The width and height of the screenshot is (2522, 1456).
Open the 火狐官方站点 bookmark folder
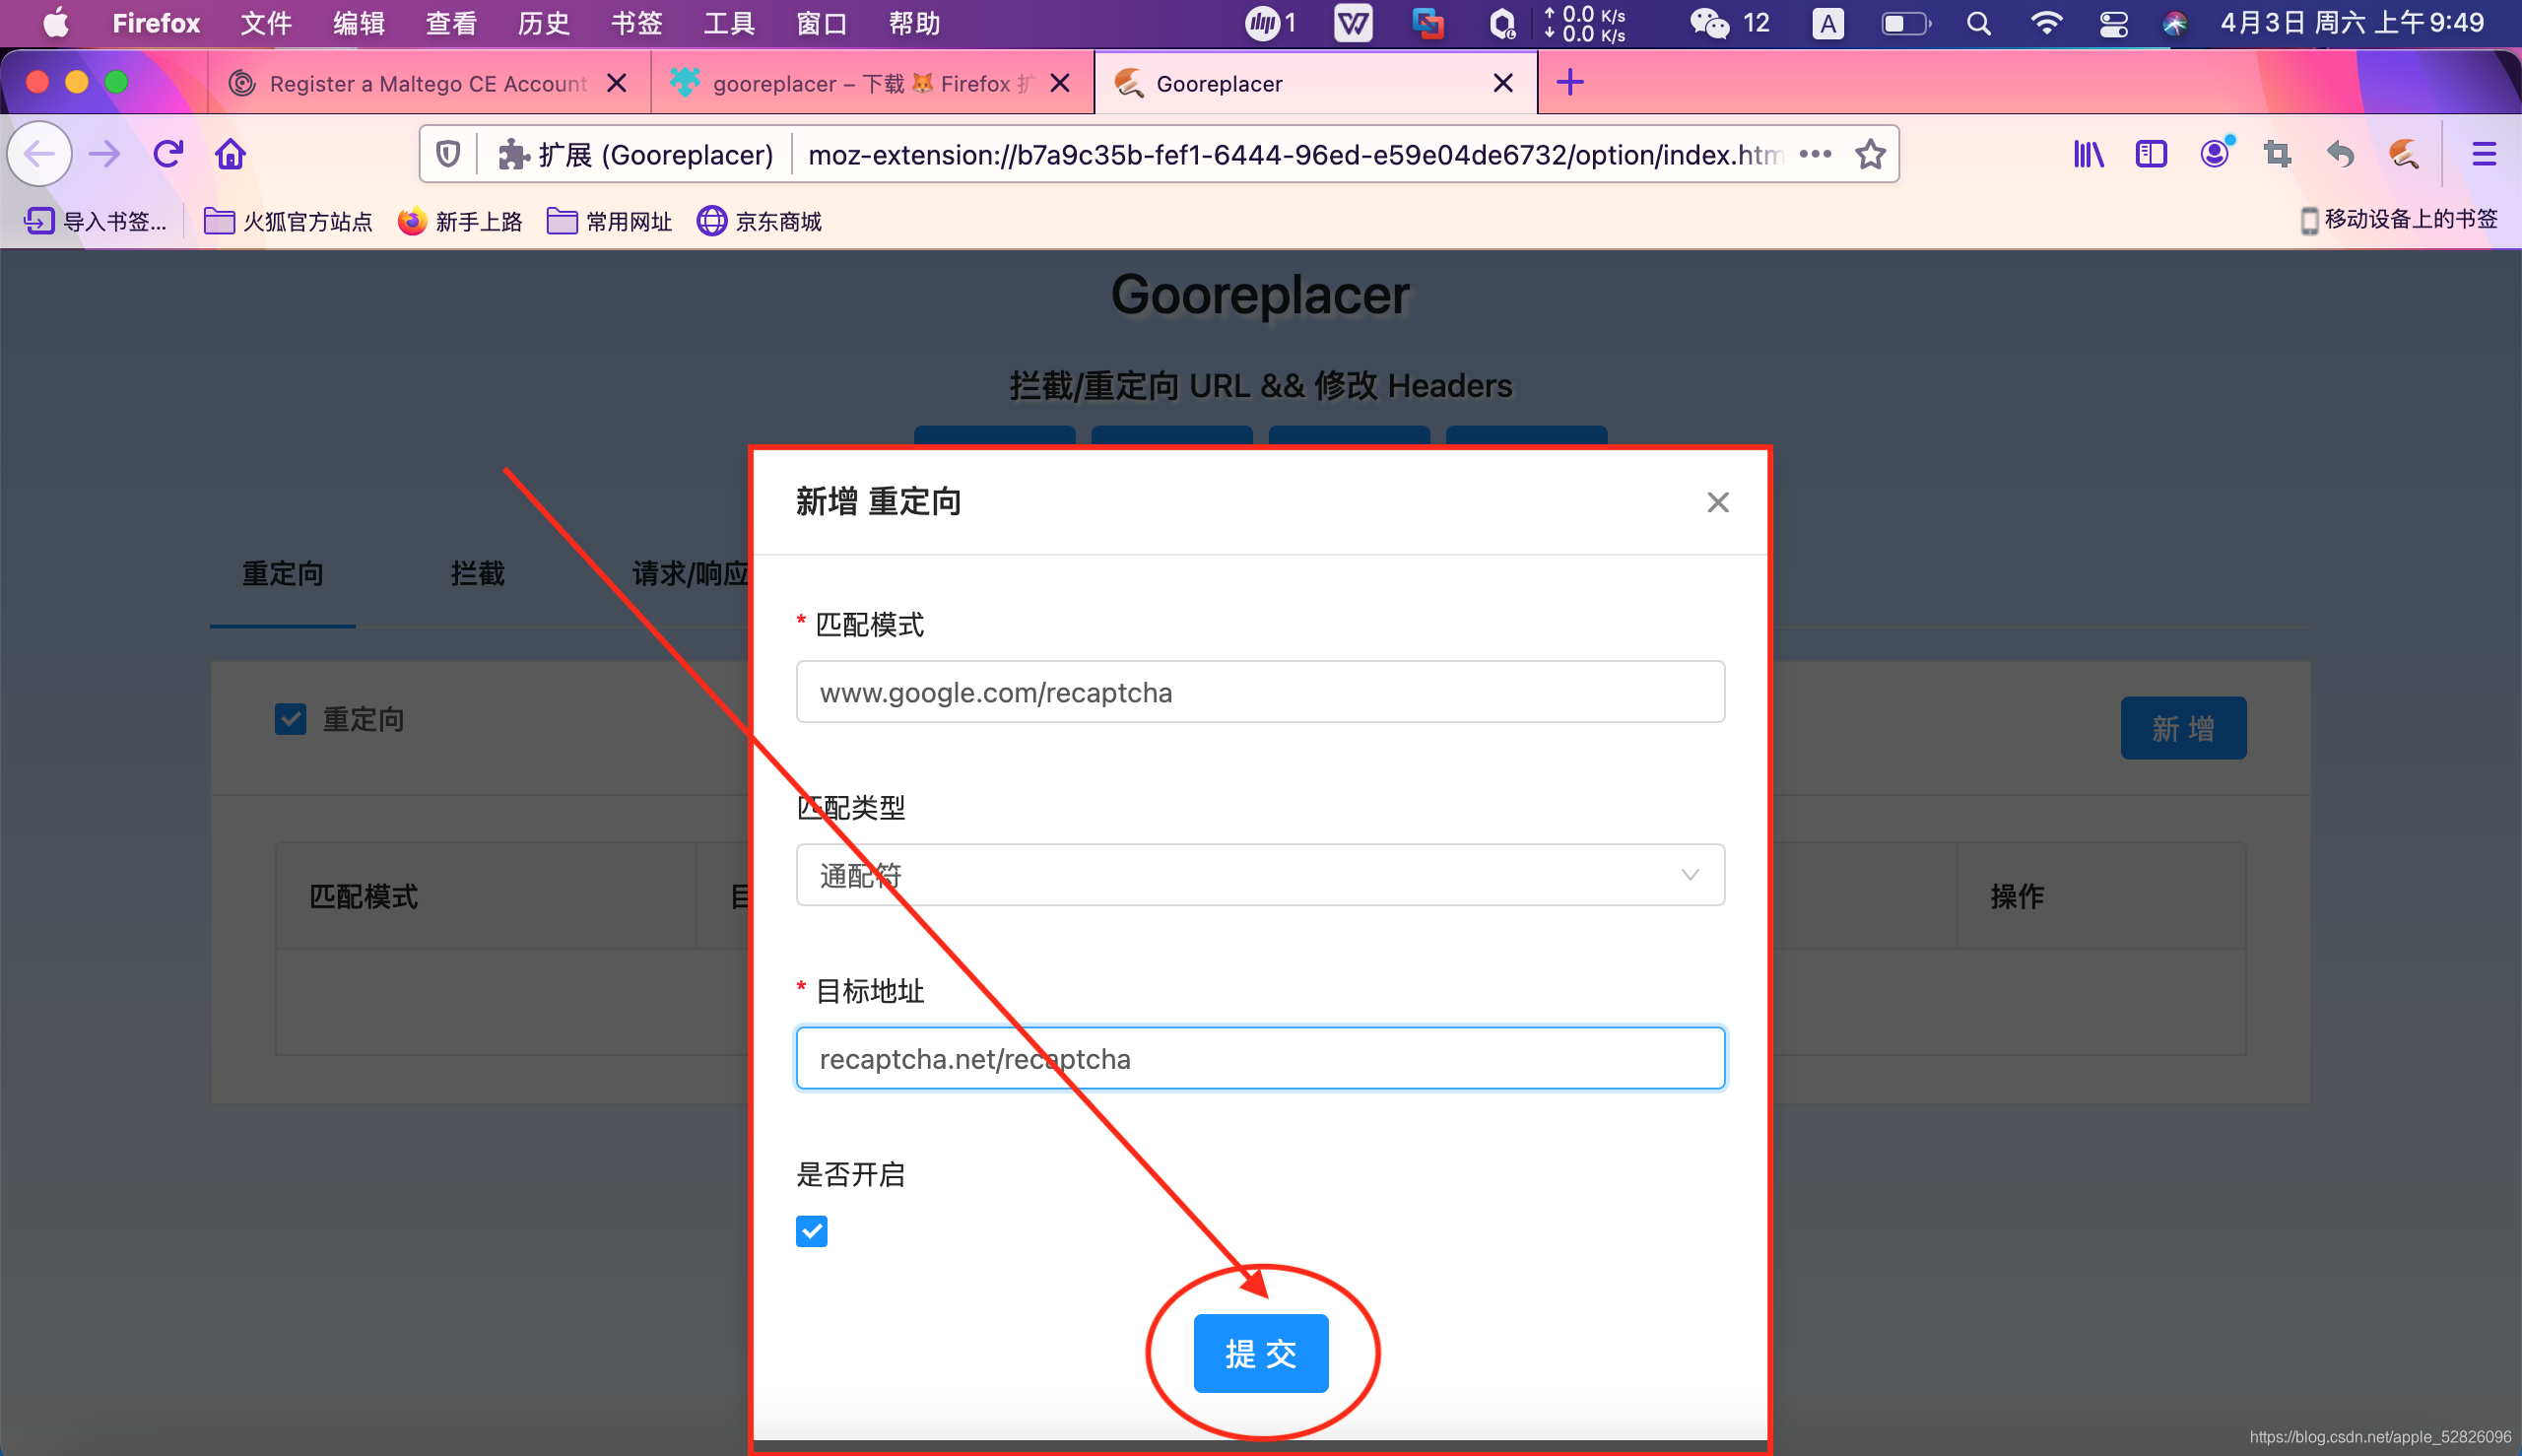(288, 221)
